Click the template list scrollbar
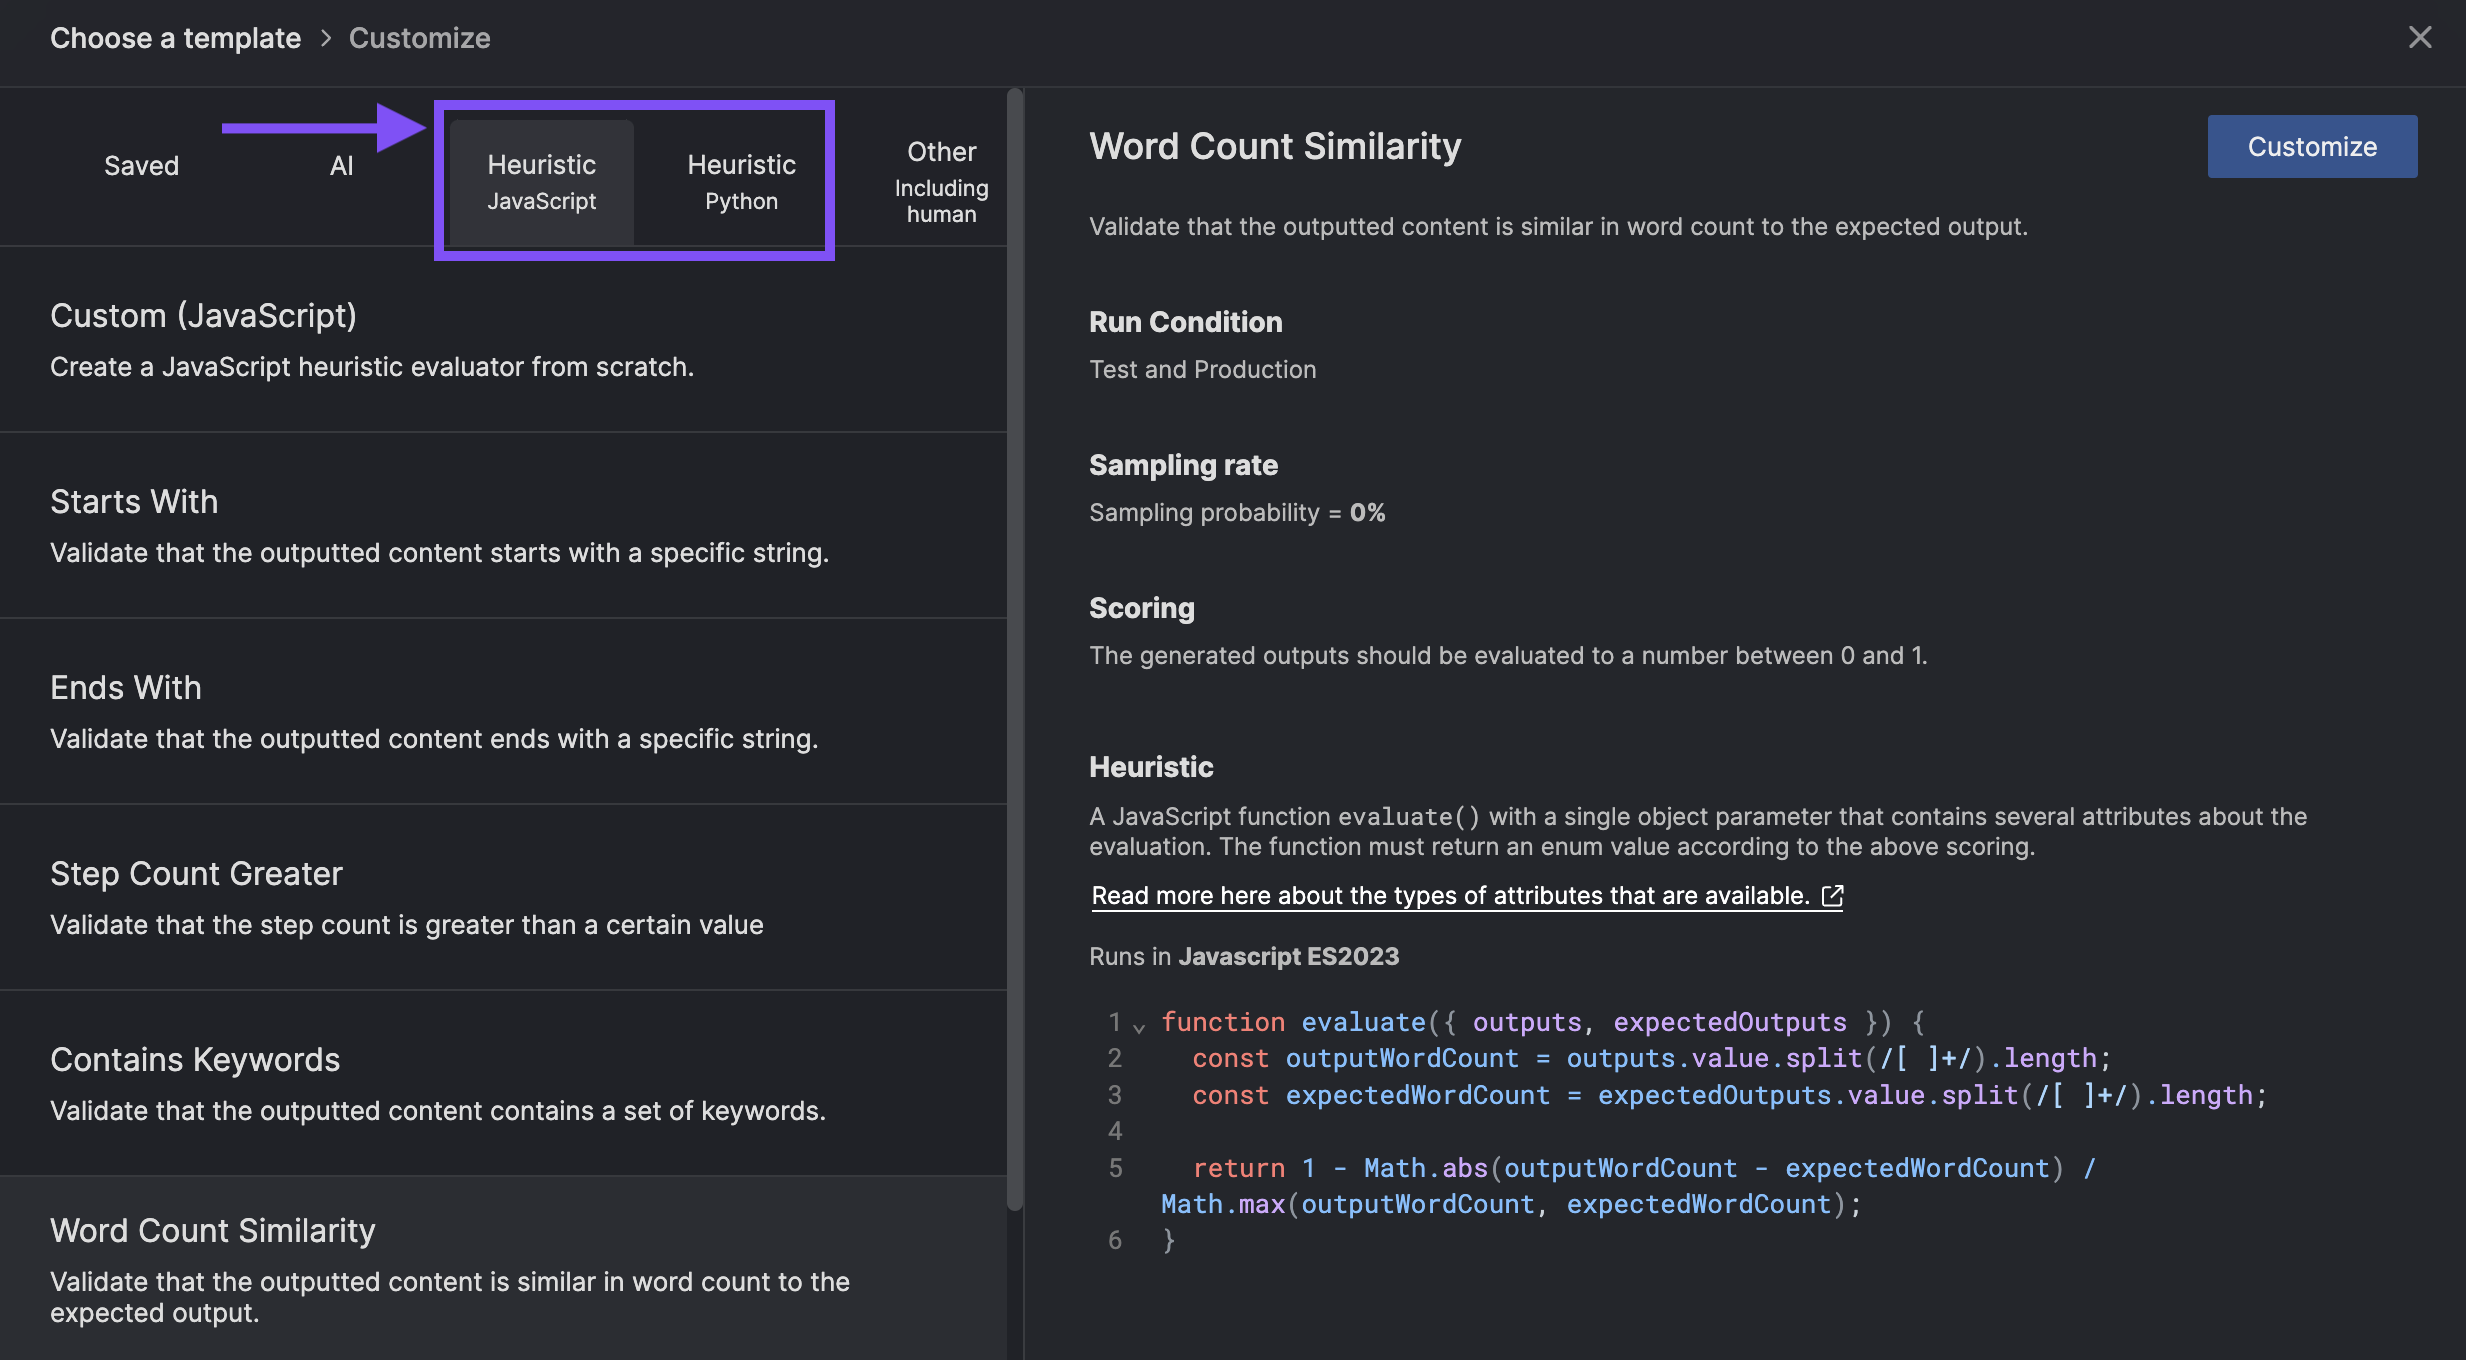Image resolution: width=2466 pixels, height=1360 pixels. click(1015, 650)
